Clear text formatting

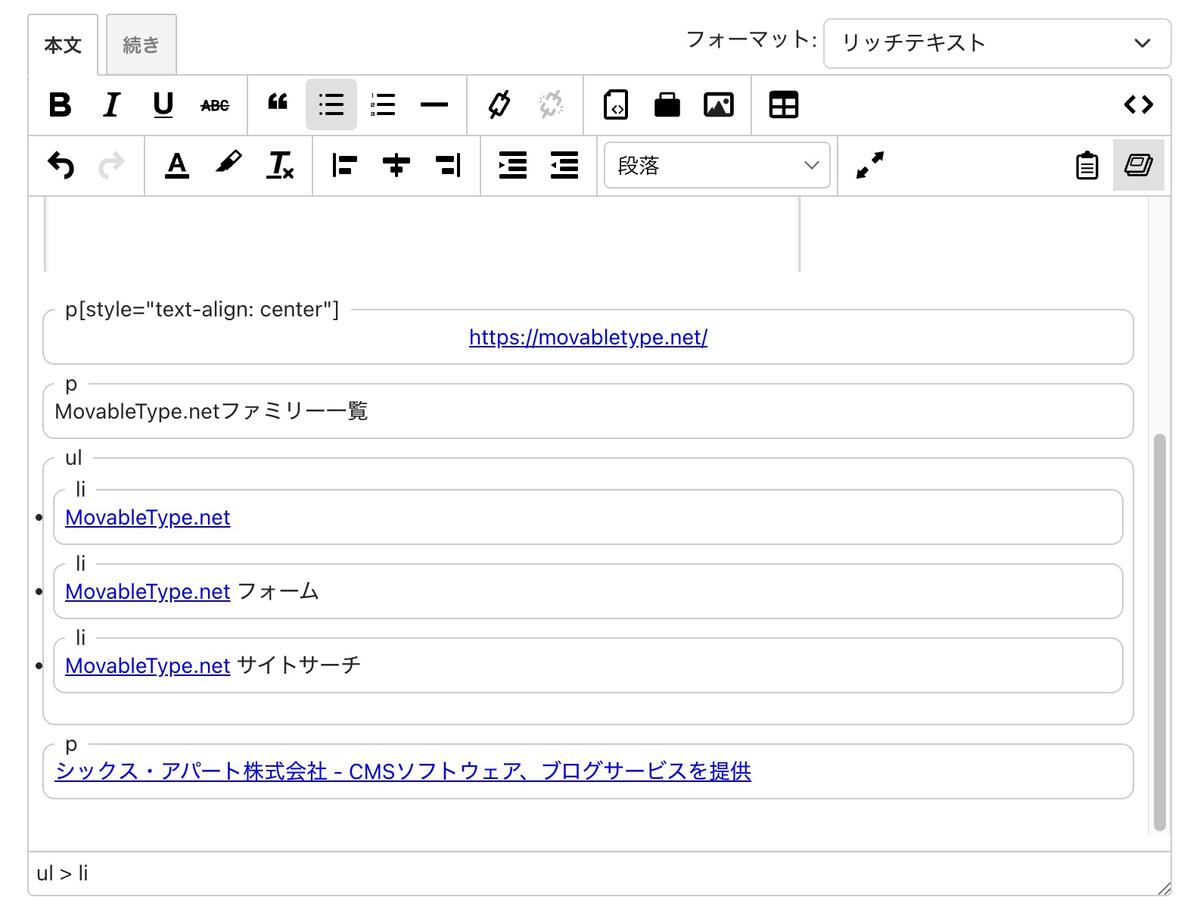[280, 166]
